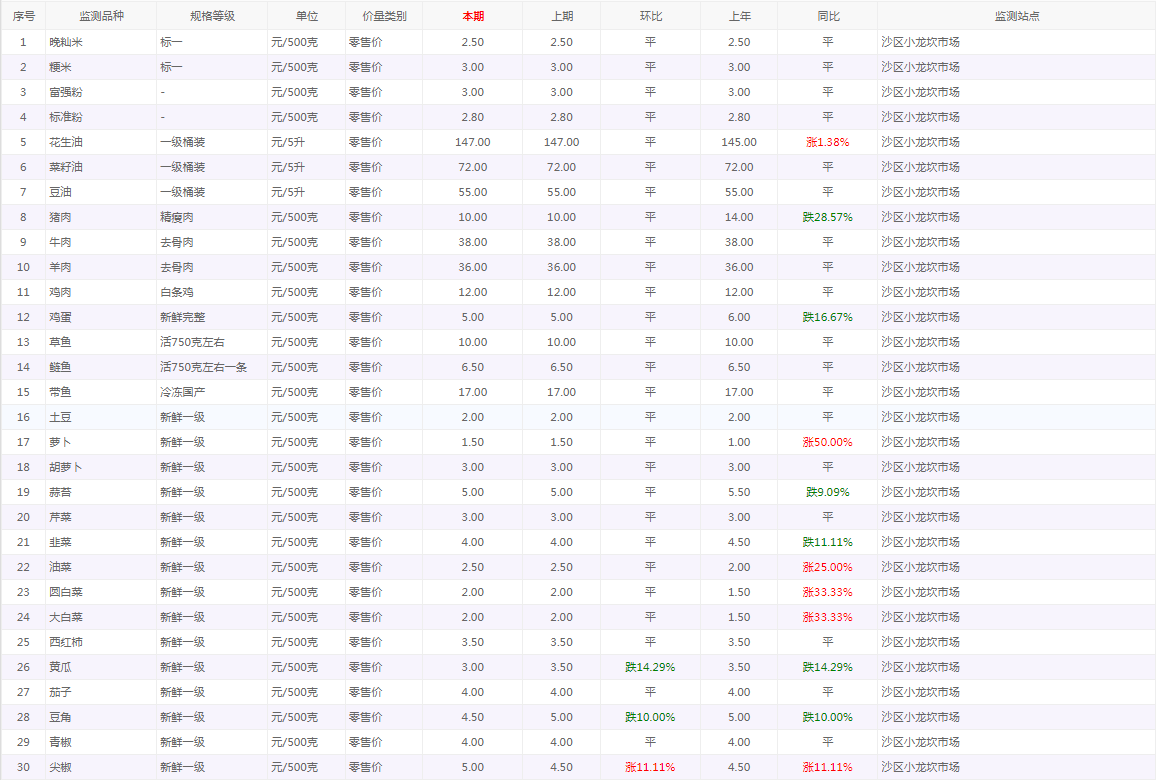The width and height of the screenshot is (1156, 780).
Task: Click the 环比 column header
Action: (x=650, y=16)
